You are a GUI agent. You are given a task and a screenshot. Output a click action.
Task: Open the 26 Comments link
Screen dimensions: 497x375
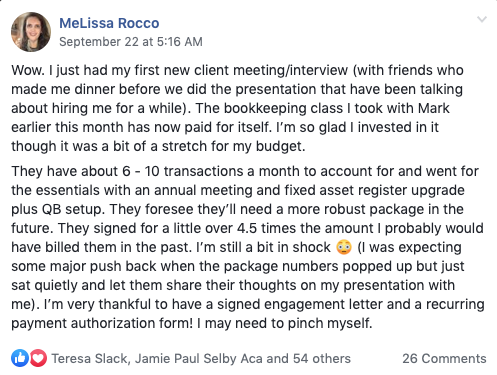(x=444, y=359)
